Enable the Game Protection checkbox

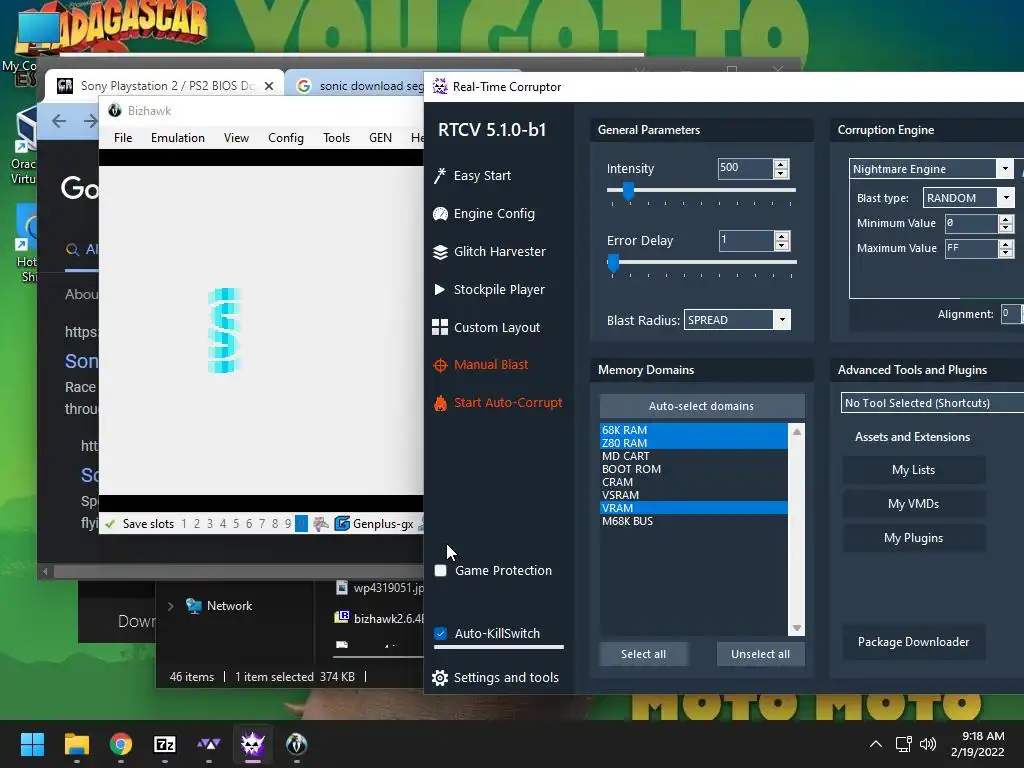click(441, 571)
